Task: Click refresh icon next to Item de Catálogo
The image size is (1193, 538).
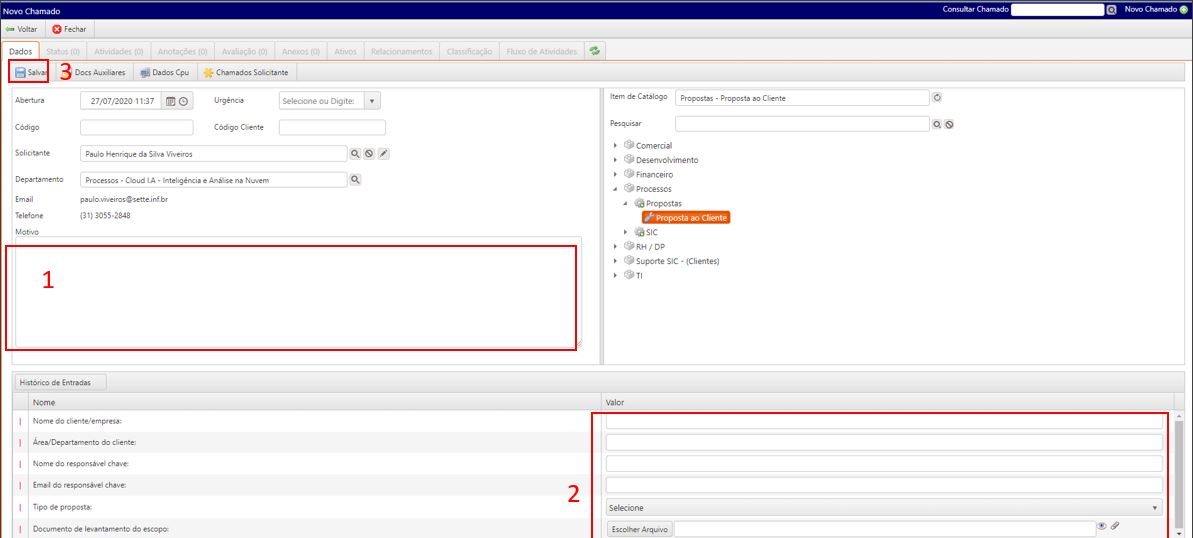Action: [x=937, y=98]
